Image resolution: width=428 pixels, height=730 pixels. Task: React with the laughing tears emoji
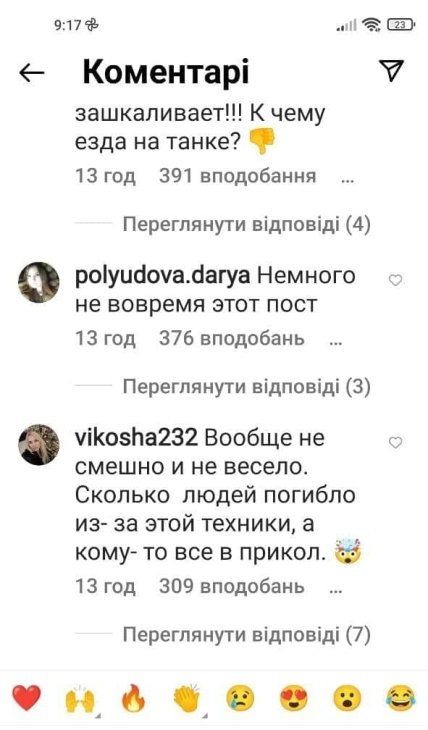click(401, 698)
